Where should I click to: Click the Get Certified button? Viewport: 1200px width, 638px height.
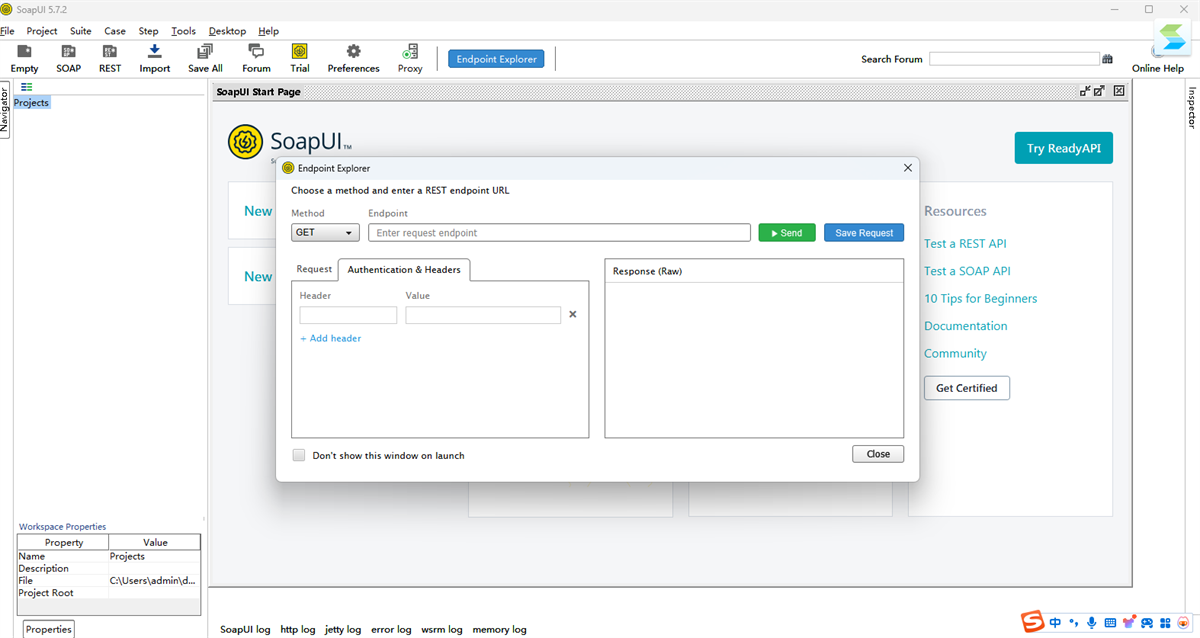click(x=966, y=388)
